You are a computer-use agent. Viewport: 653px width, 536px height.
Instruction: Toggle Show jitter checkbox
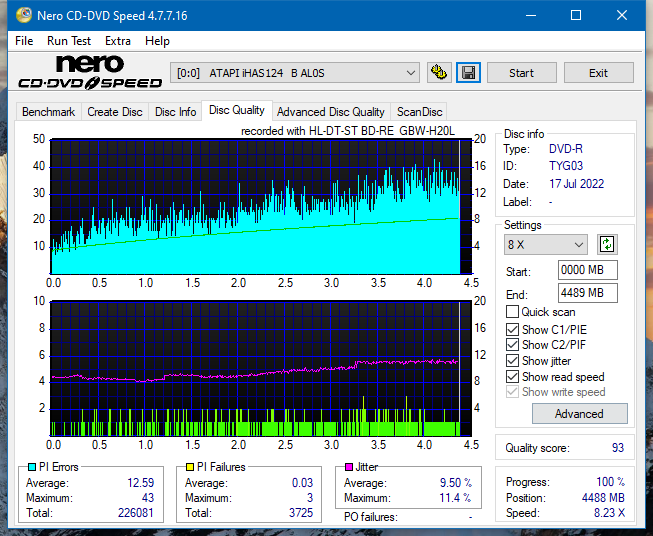pos(512,361)
